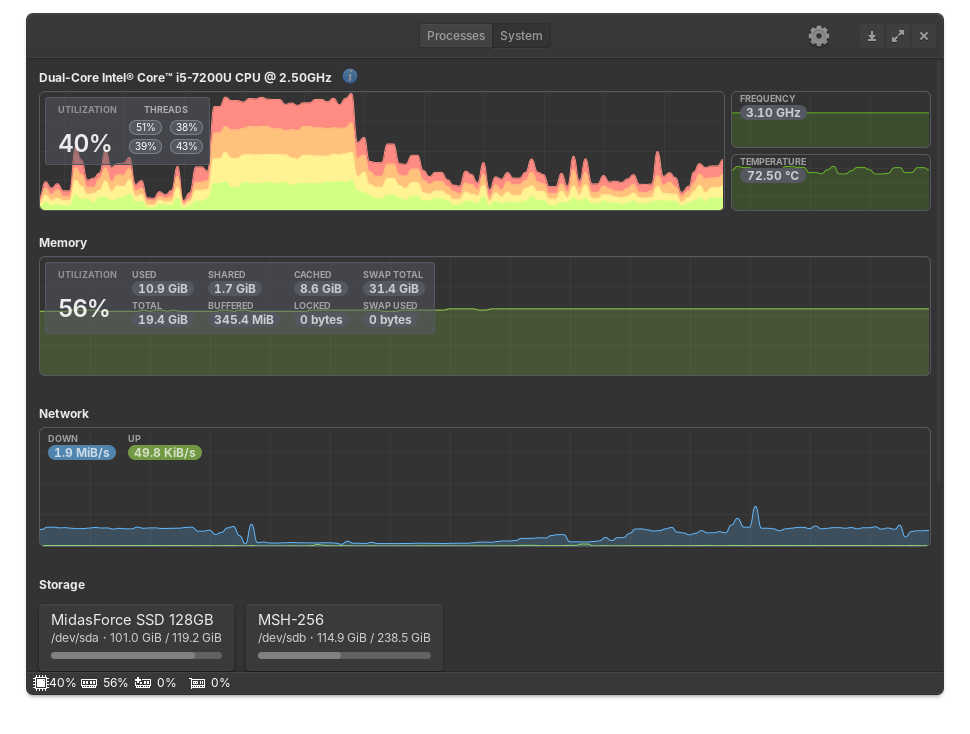Click the expand fullscreen arrows icon
970x734 pixels.
[898, 36]
